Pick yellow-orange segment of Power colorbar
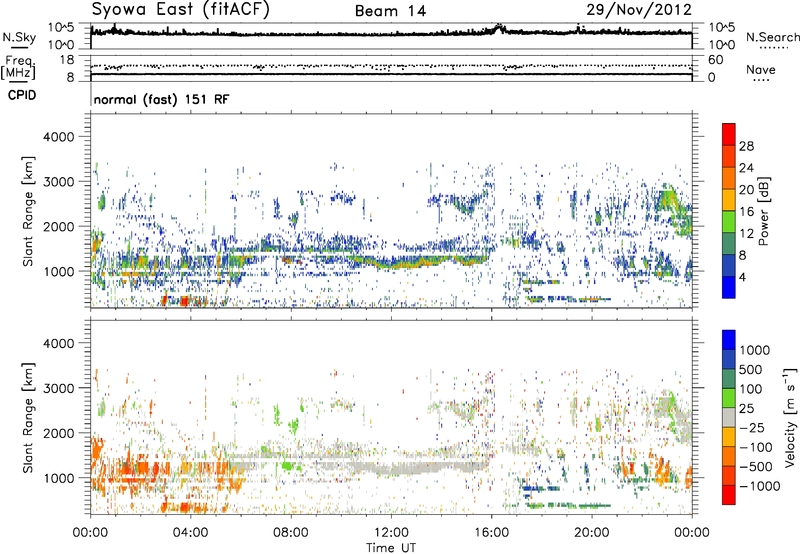 [x=729, y=200]
